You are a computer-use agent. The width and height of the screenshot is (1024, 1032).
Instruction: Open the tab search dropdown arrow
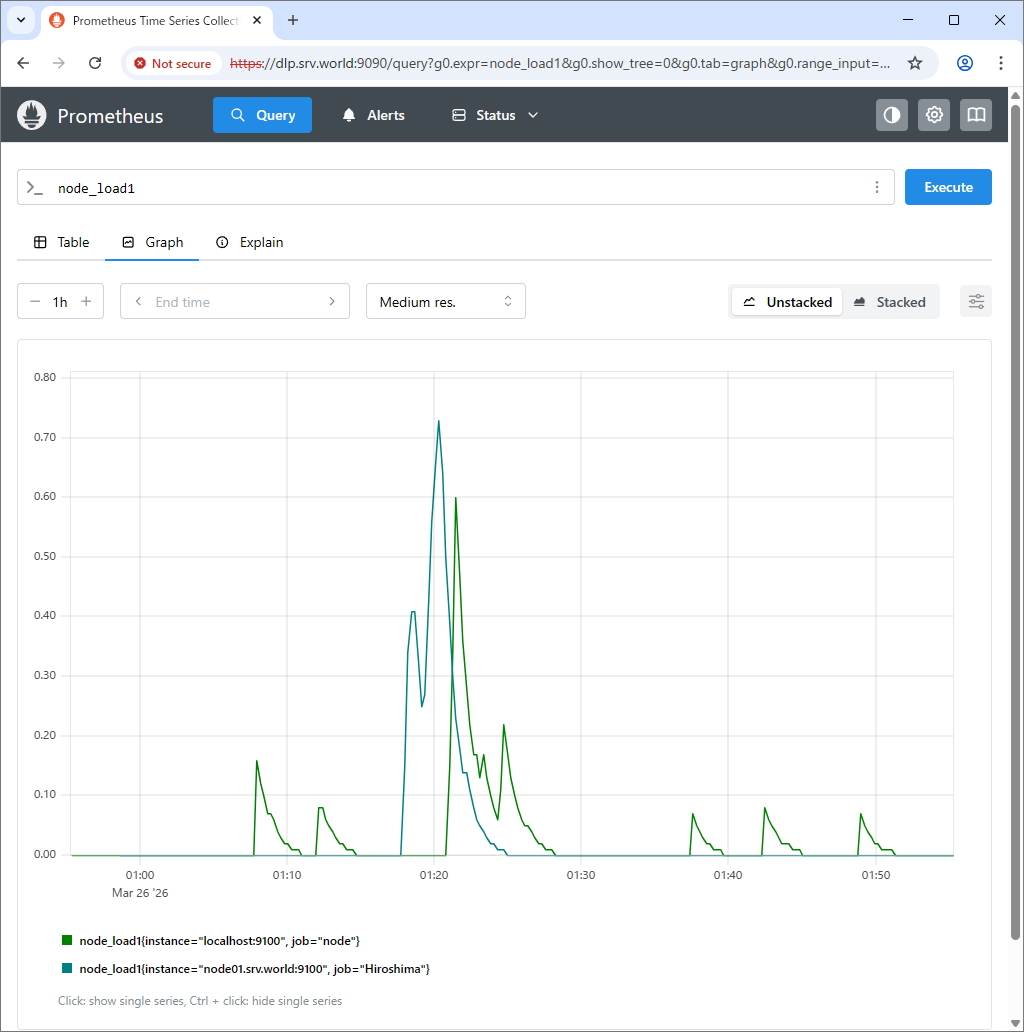21,20
